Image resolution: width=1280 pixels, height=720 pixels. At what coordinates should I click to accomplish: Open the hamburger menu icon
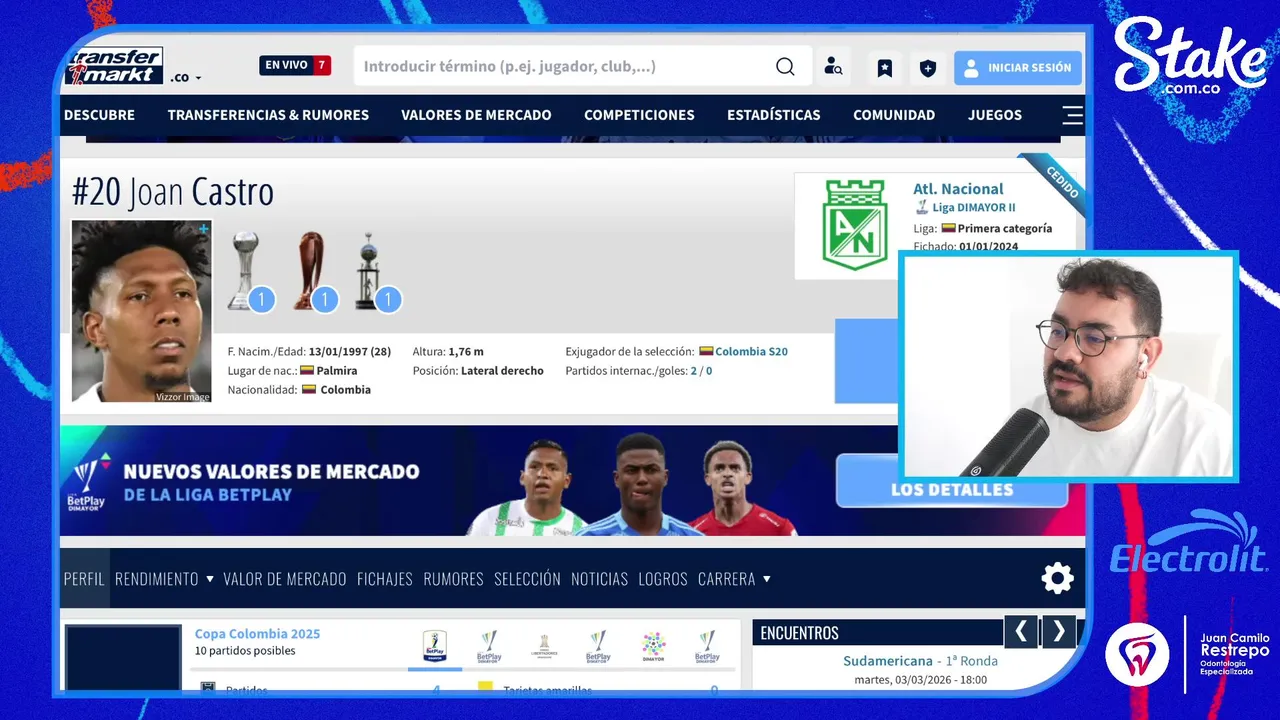[1072, 115]
